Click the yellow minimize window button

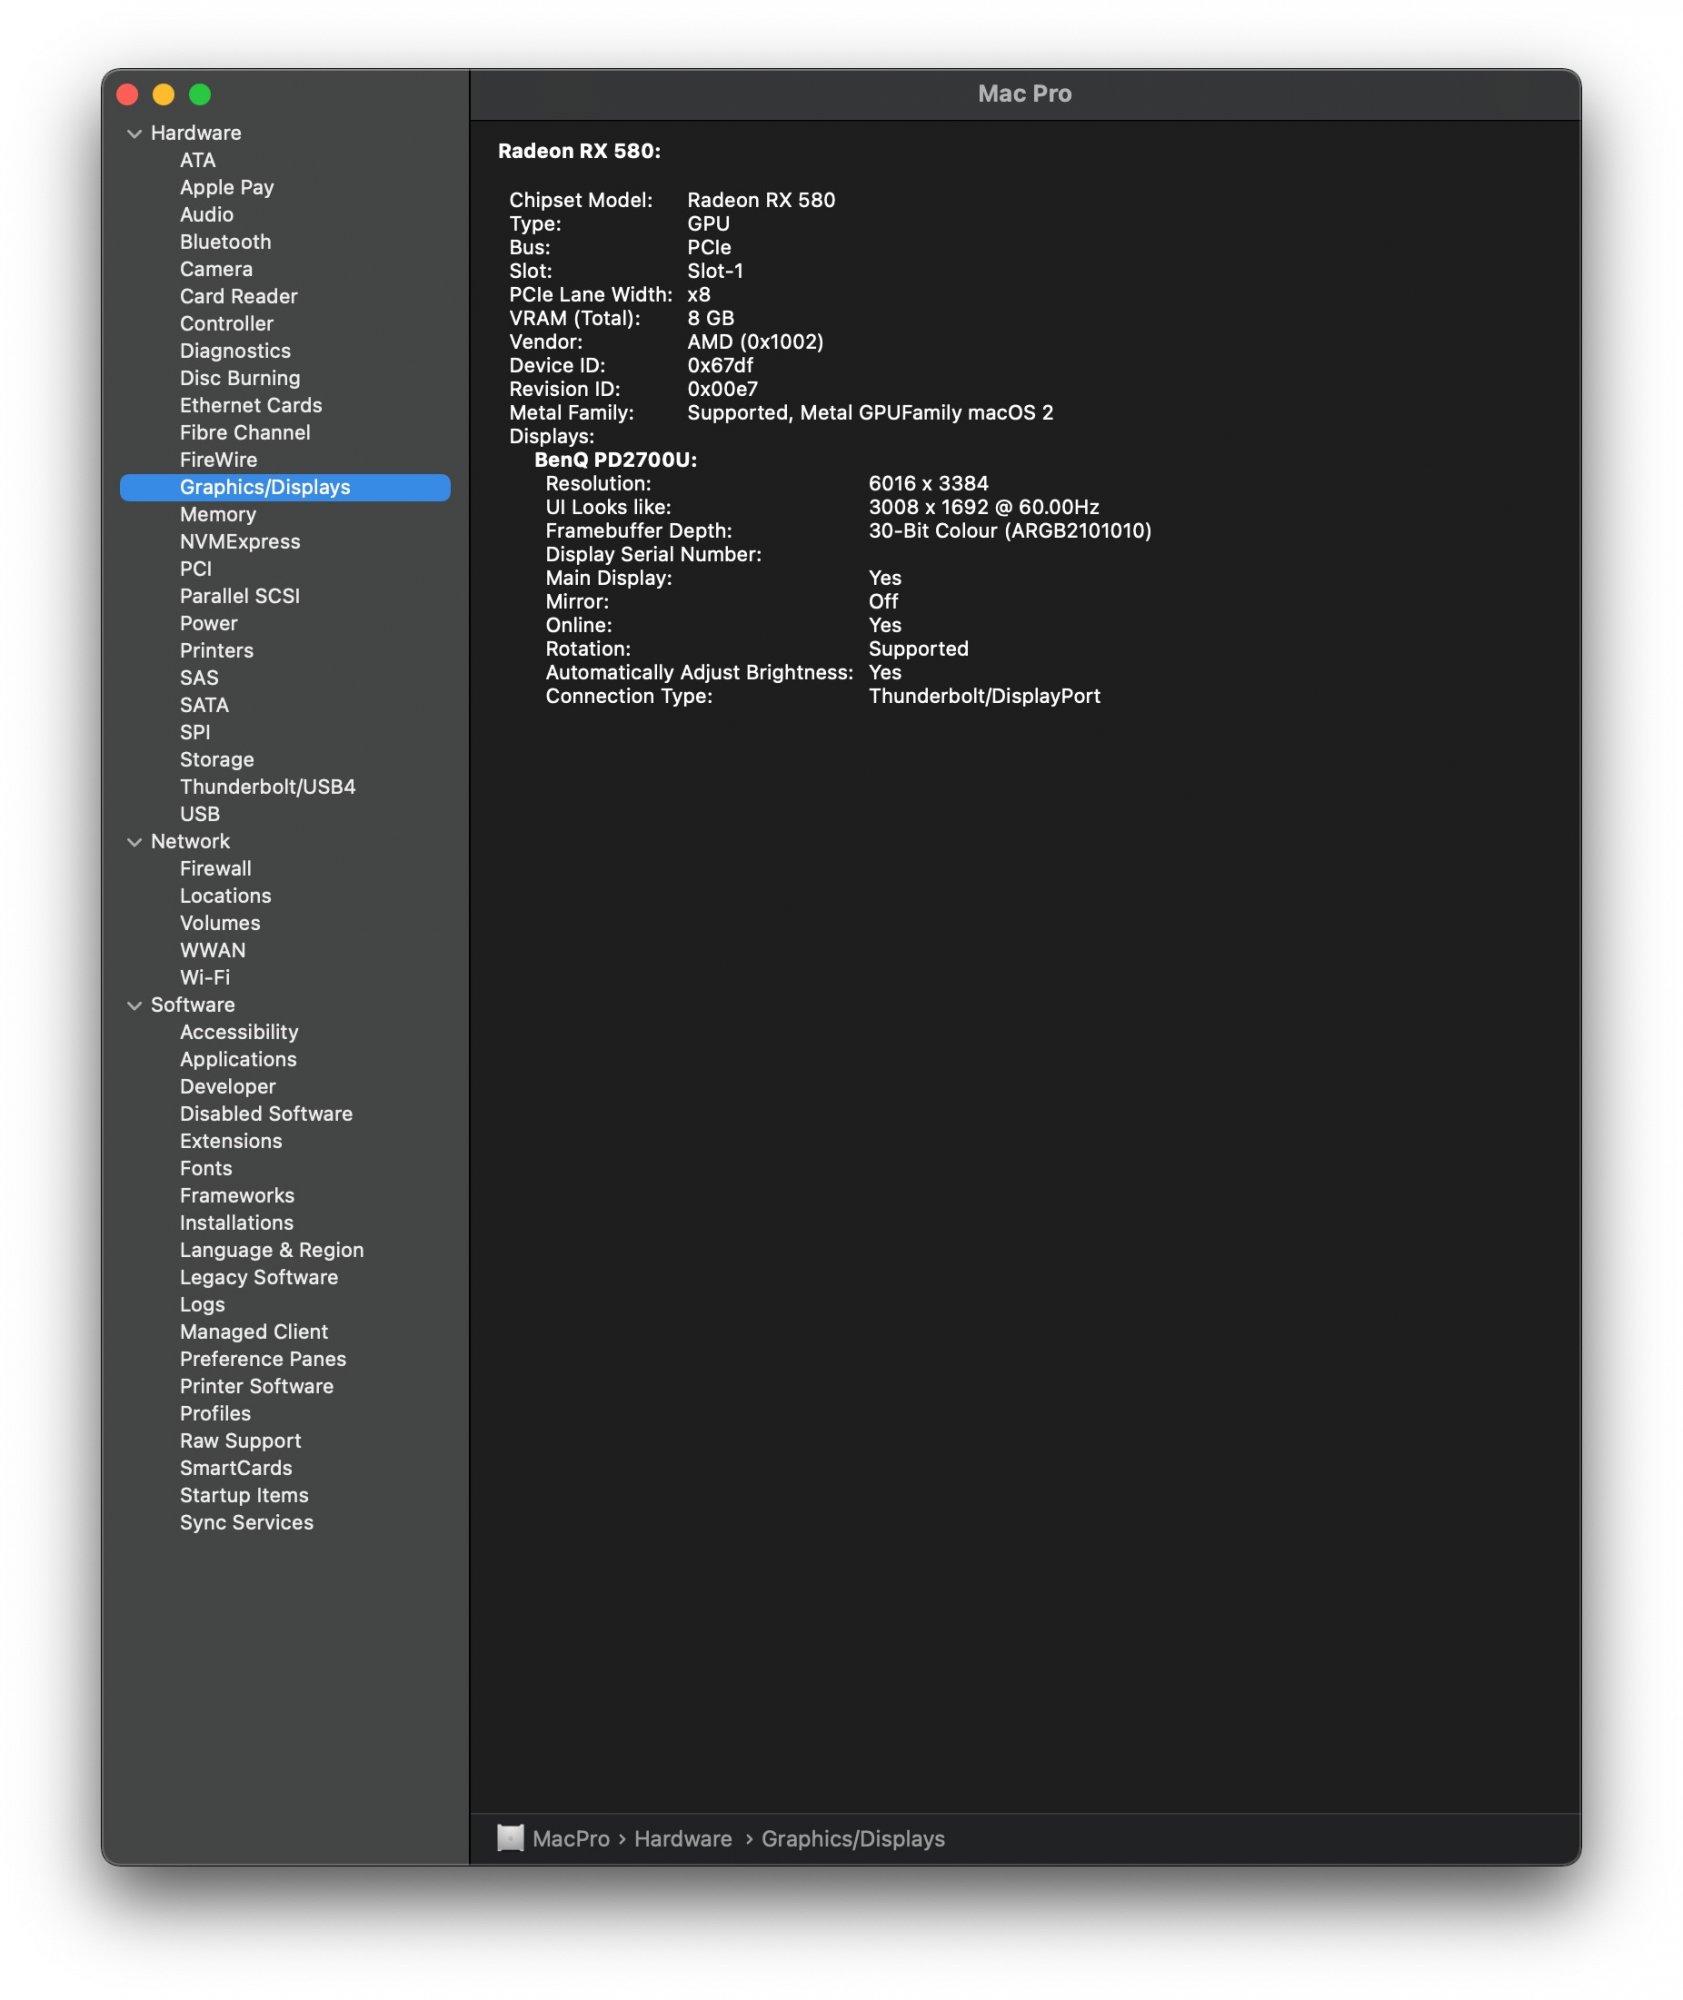pos(163,95)
